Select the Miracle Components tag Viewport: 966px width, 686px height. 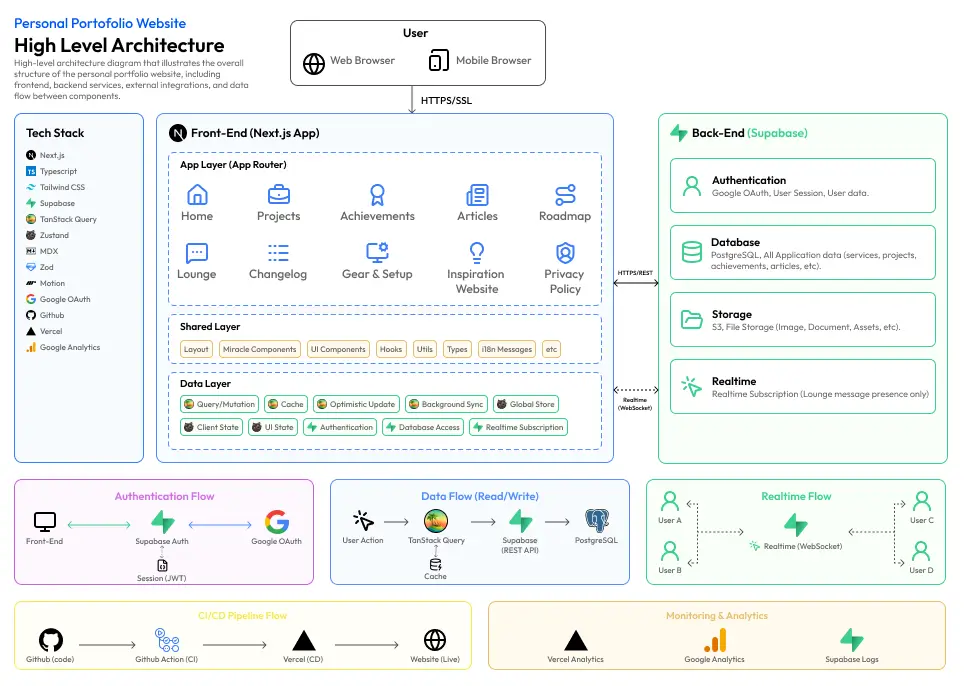click(x=260, y=349)
